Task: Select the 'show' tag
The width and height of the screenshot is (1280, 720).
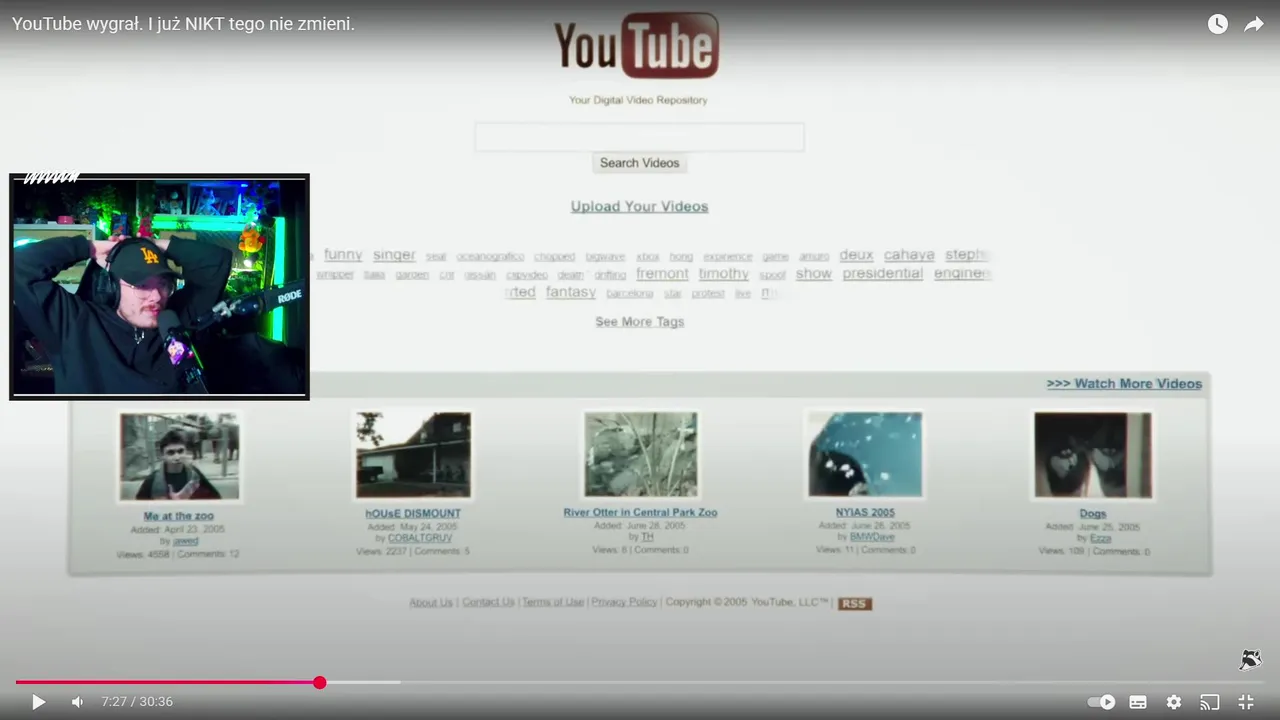Action: (x=814, y=274)
